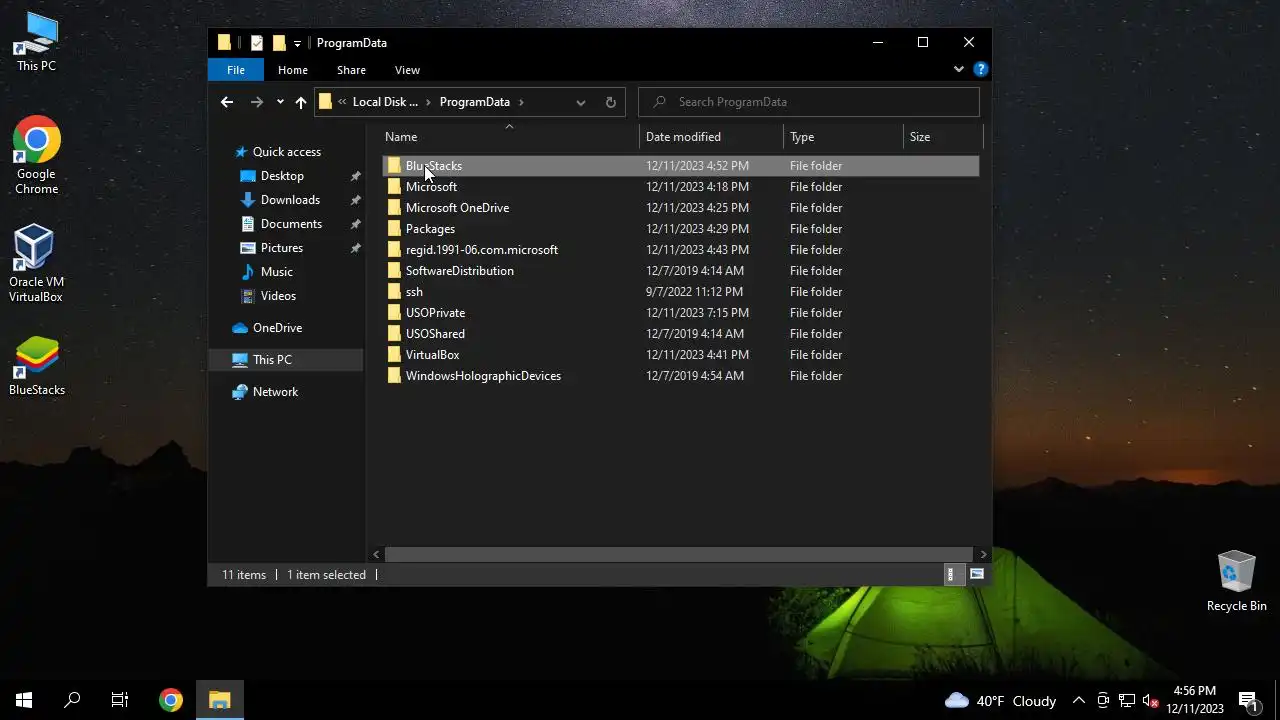
Task: Switch to the Home ribbon tab
Action: point(293,70)
